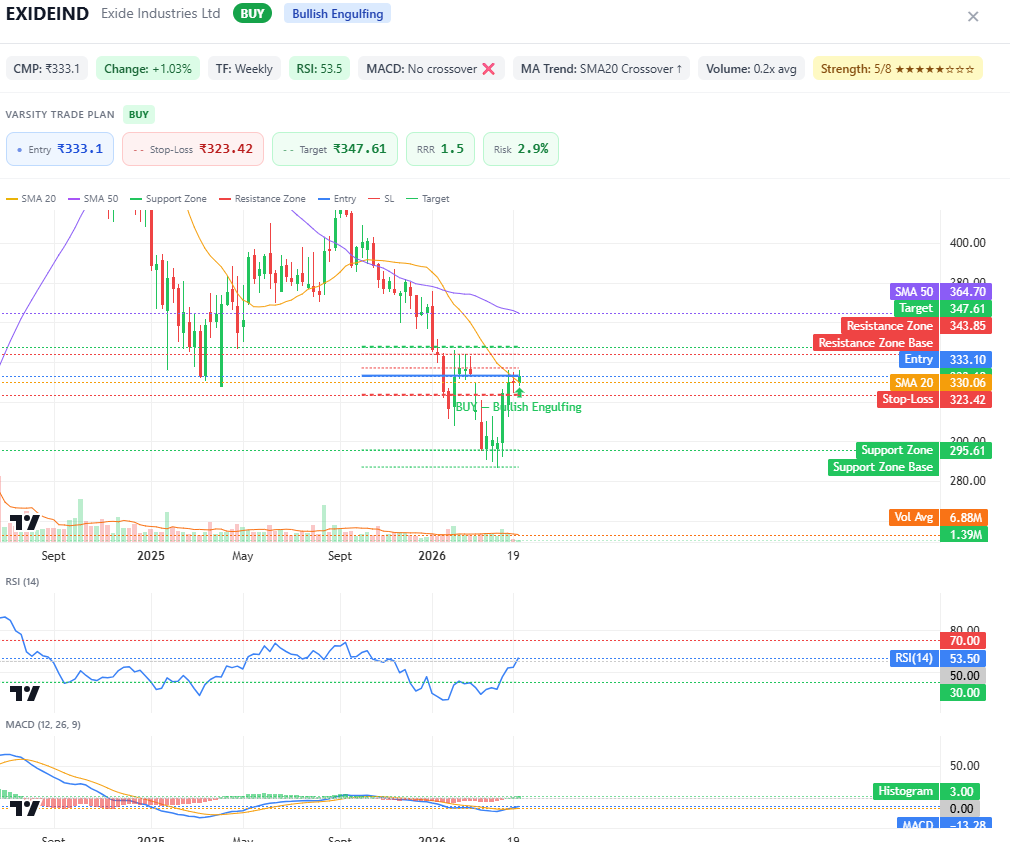The image size is (1010, 842).
Task: Open the Bullish Engulfing pattern badge
Action: pos(336,13)
